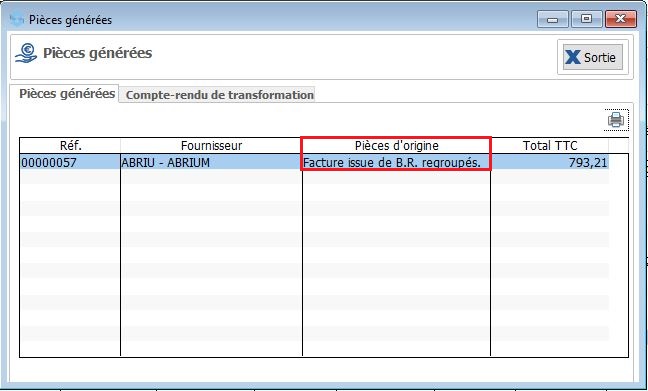Select supplier cell ABRIU - ABRIUM
Screen dimensions: 648x391
point(211,162)
